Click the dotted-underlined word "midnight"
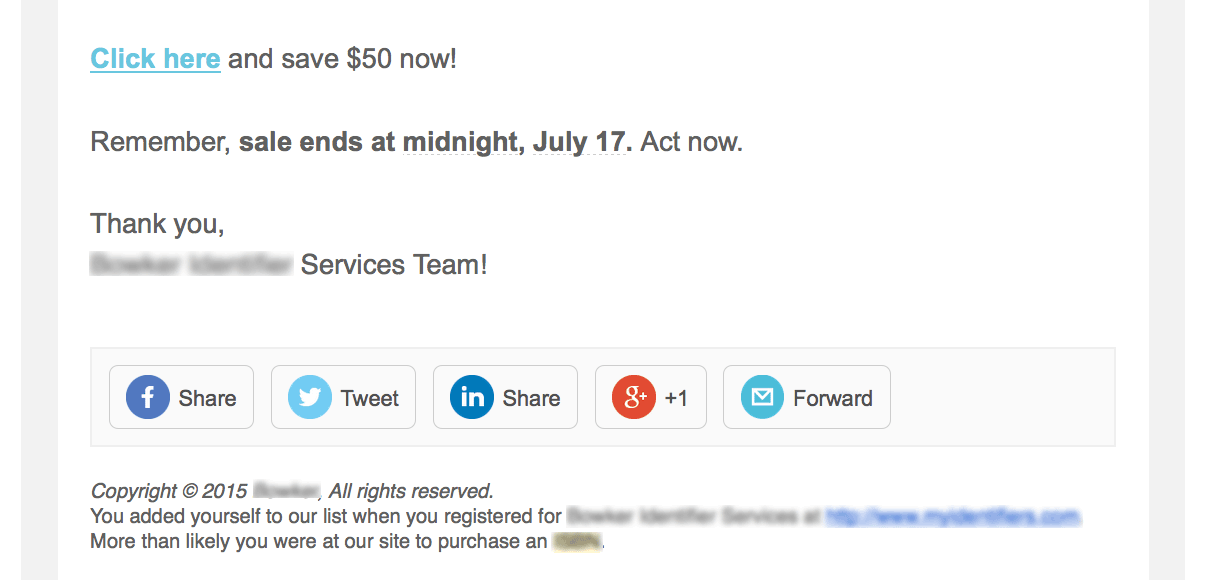 (459, 141)
